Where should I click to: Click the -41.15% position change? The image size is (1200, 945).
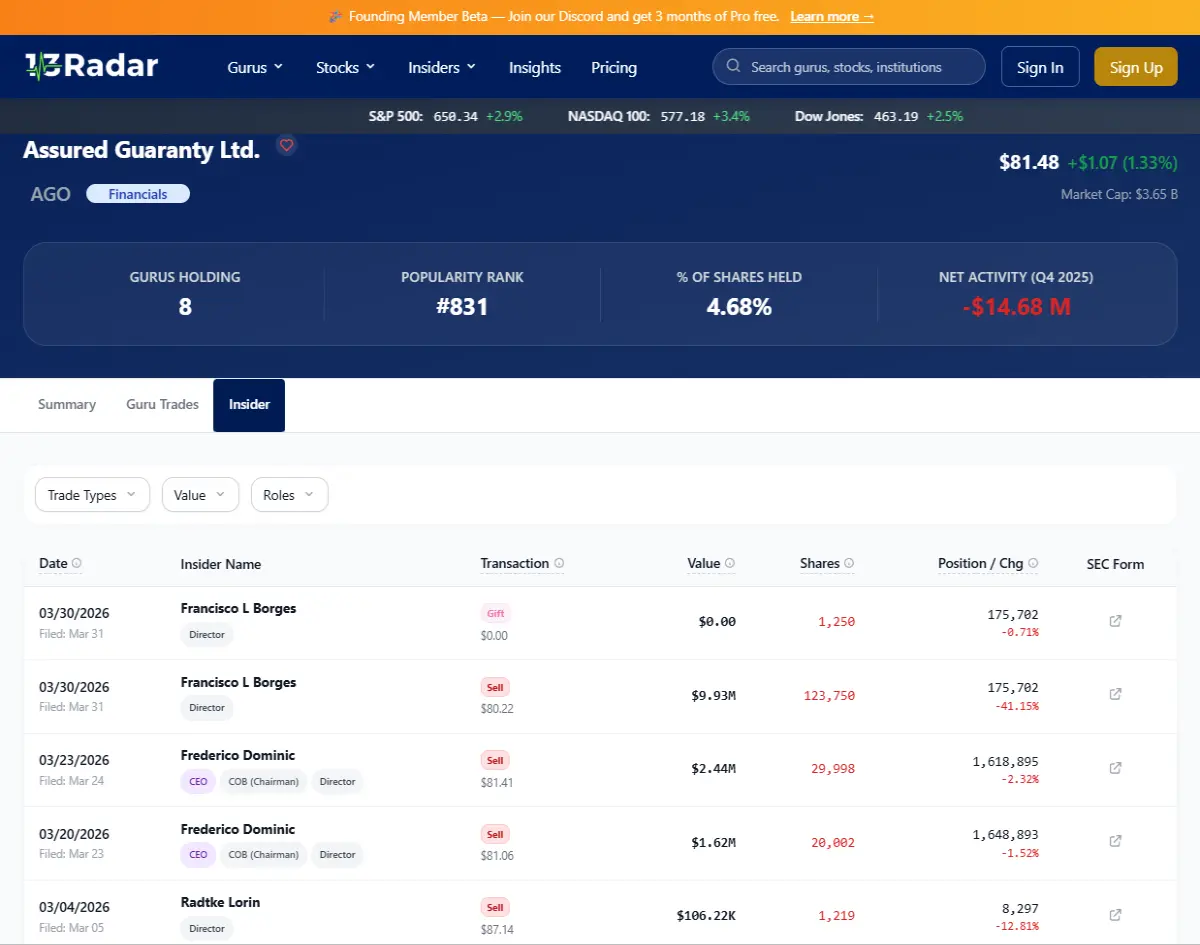(x=1015, y=705)
